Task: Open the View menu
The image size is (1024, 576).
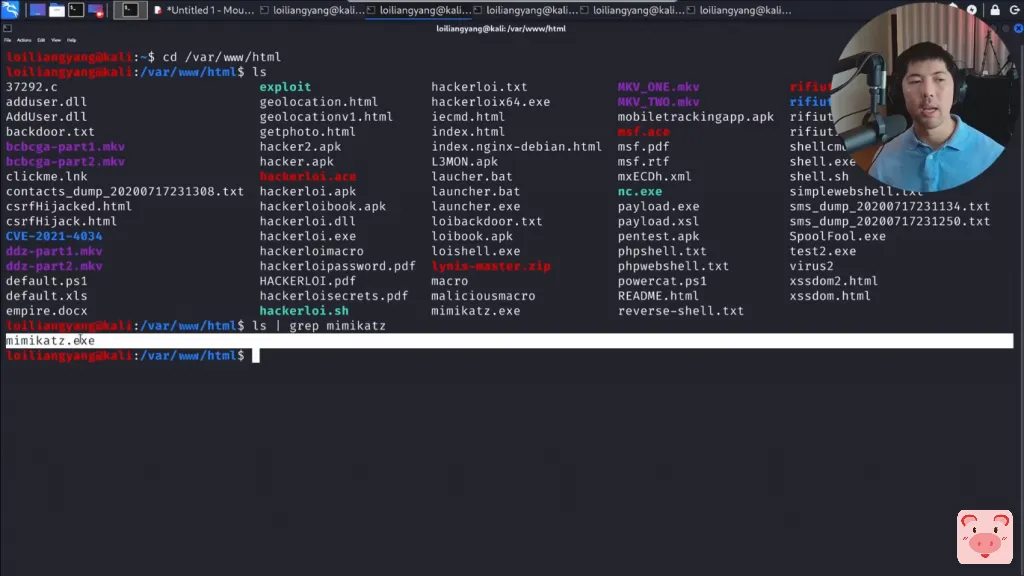Action: 56,40
